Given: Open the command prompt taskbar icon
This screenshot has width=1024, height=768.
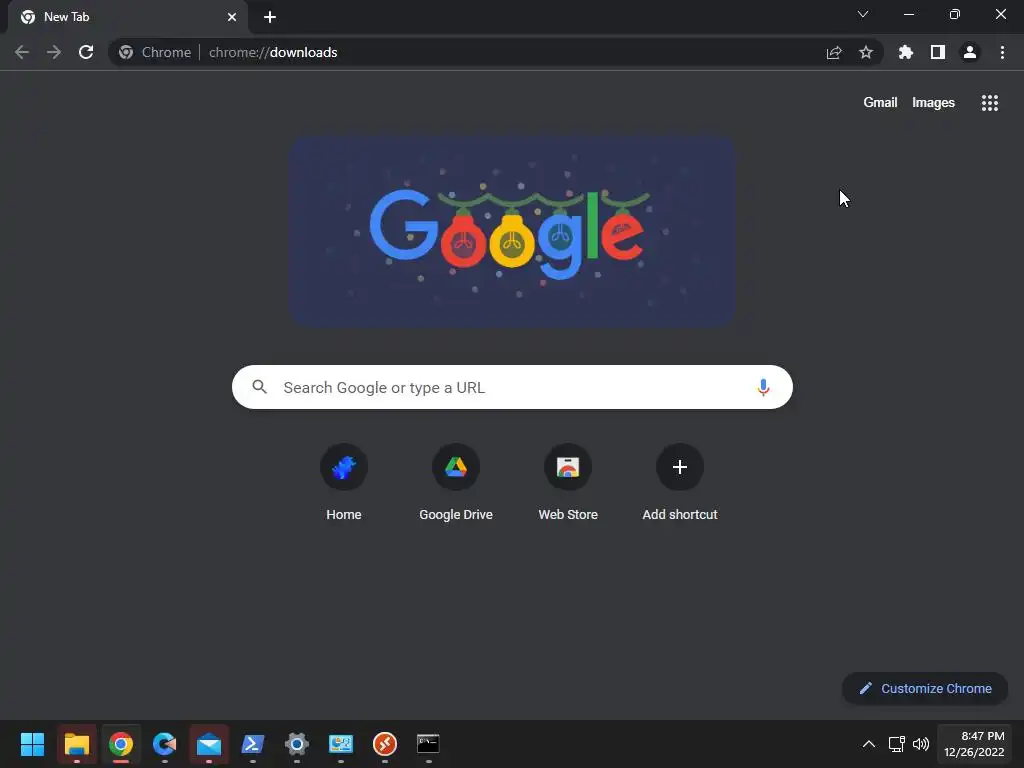Looking at the screenshot, I should tap(428, 744).
